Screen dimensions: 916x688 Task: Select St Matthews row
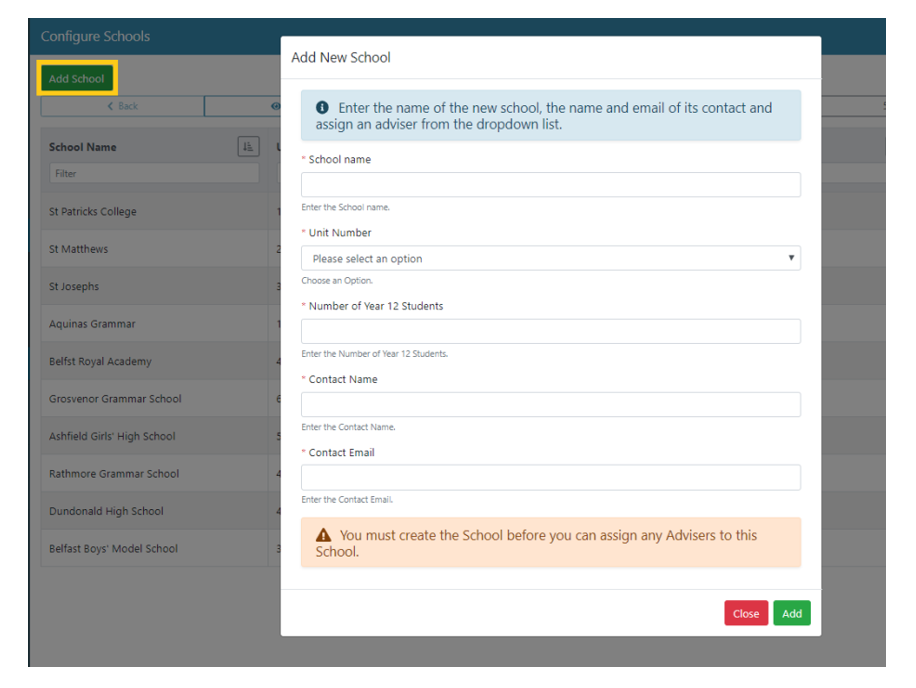161,249
